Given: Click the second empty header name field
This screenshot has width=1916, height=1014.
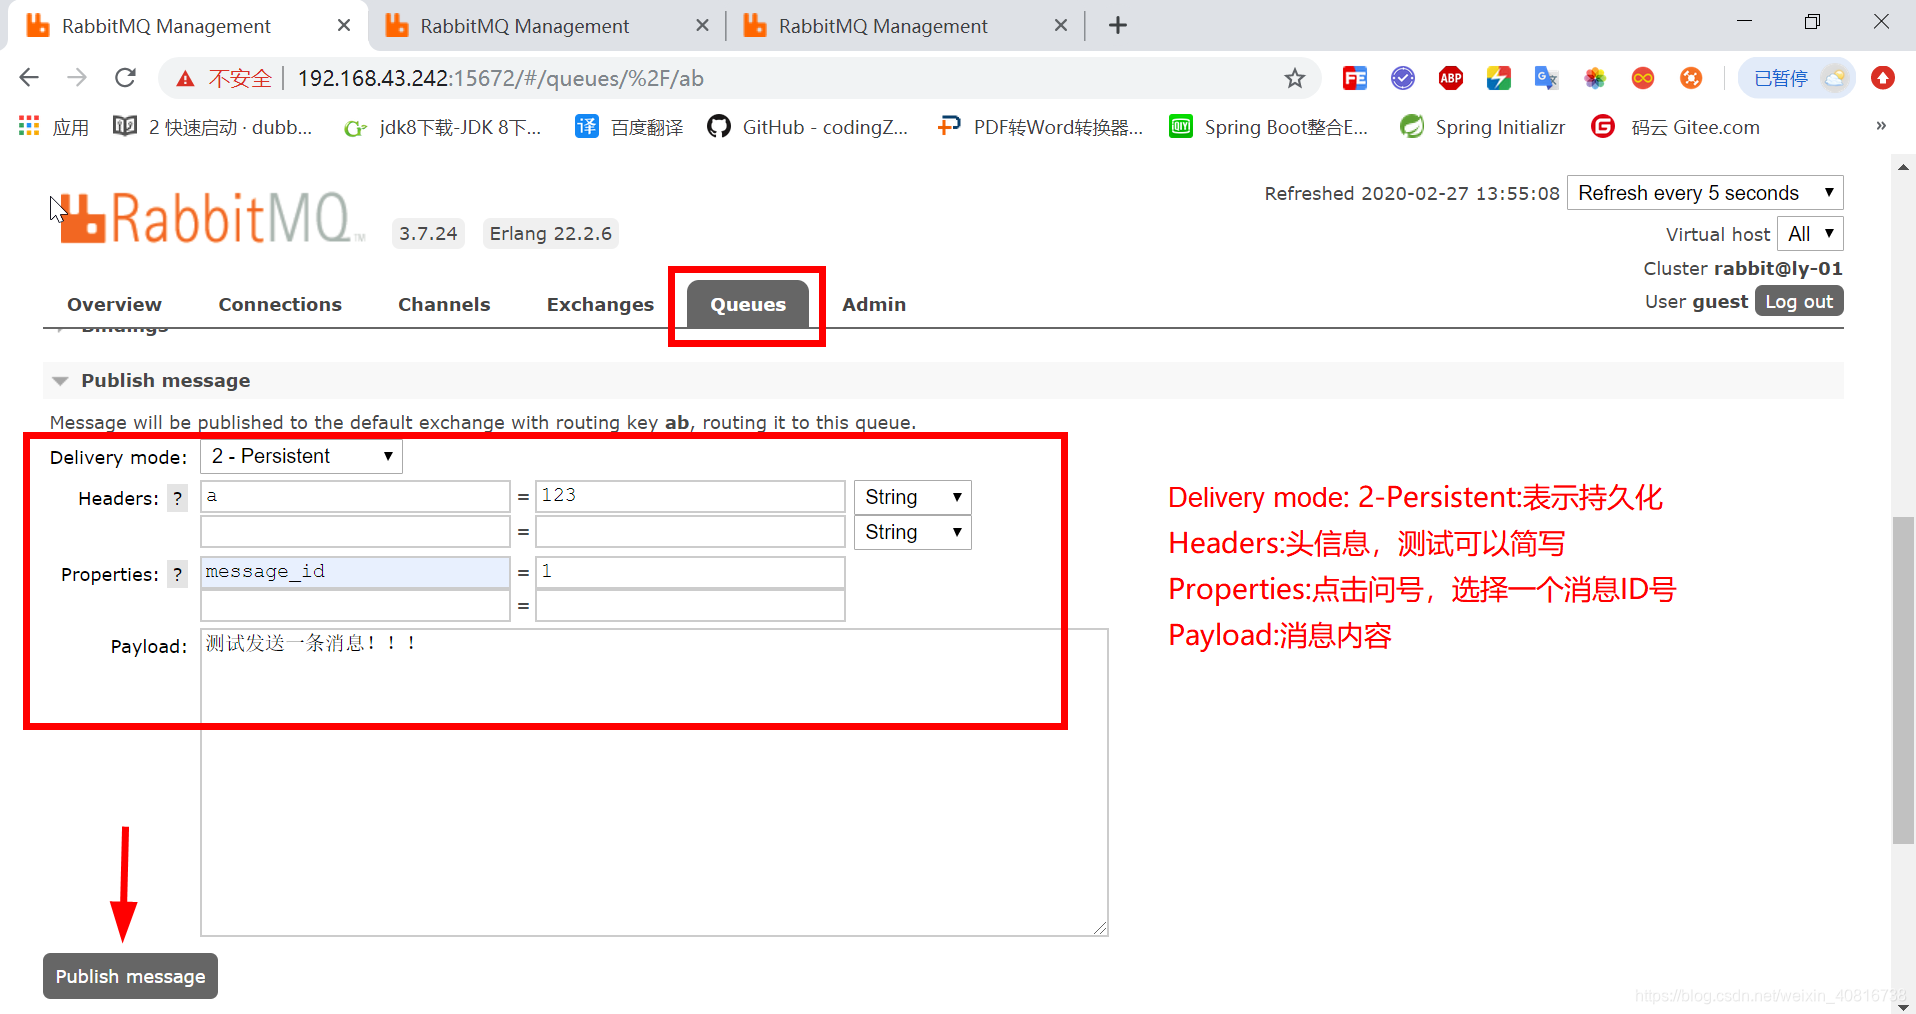Looking at the screenshot, I should point(355,531).
